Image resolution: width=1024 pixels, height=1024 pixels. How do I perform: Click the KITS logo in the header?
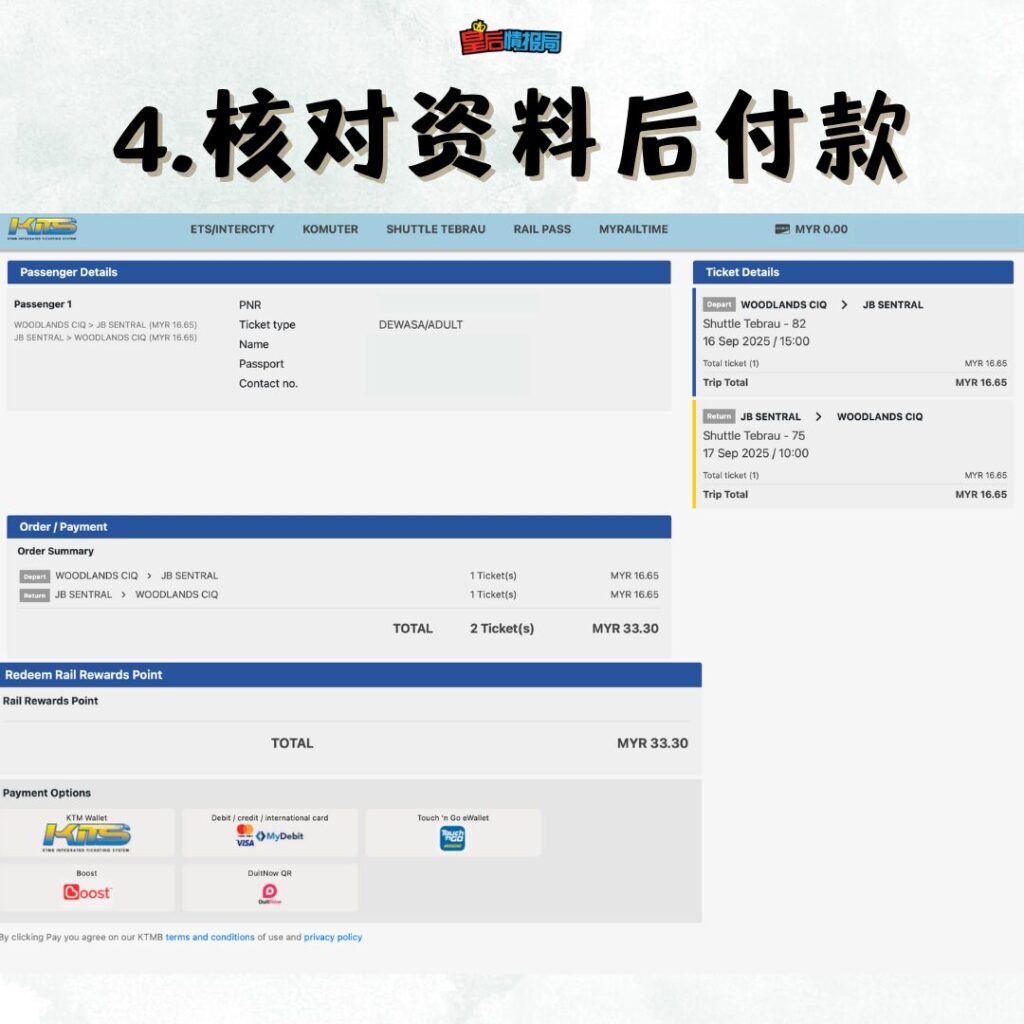pyautogui.click(x=43, y=229)
